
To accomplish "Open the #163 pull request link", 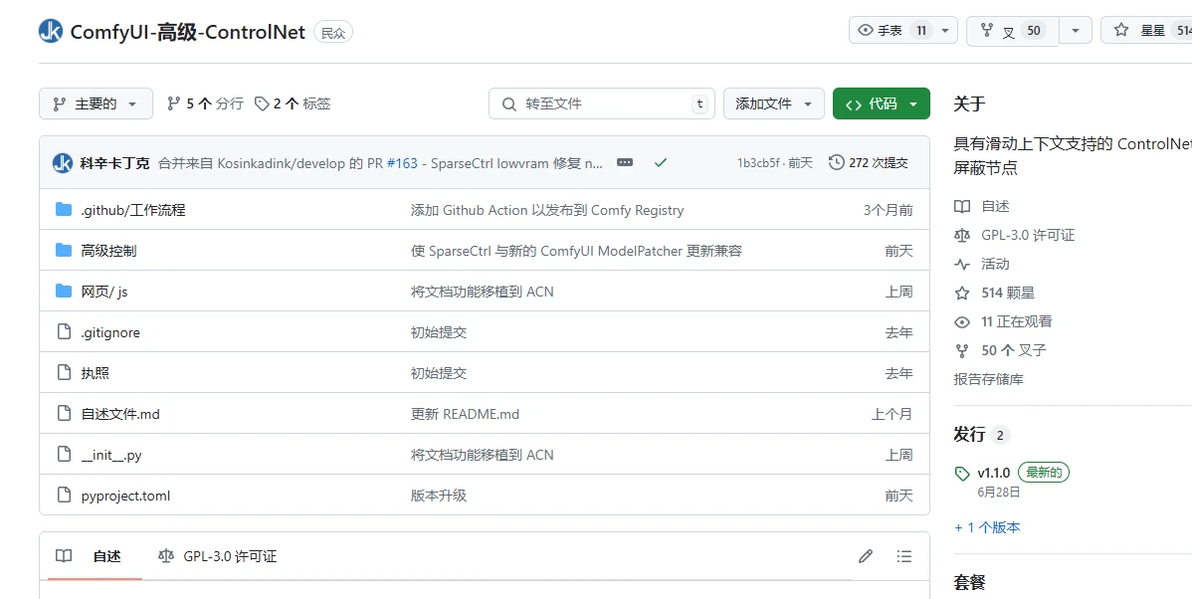I will [x=402, y=163].
